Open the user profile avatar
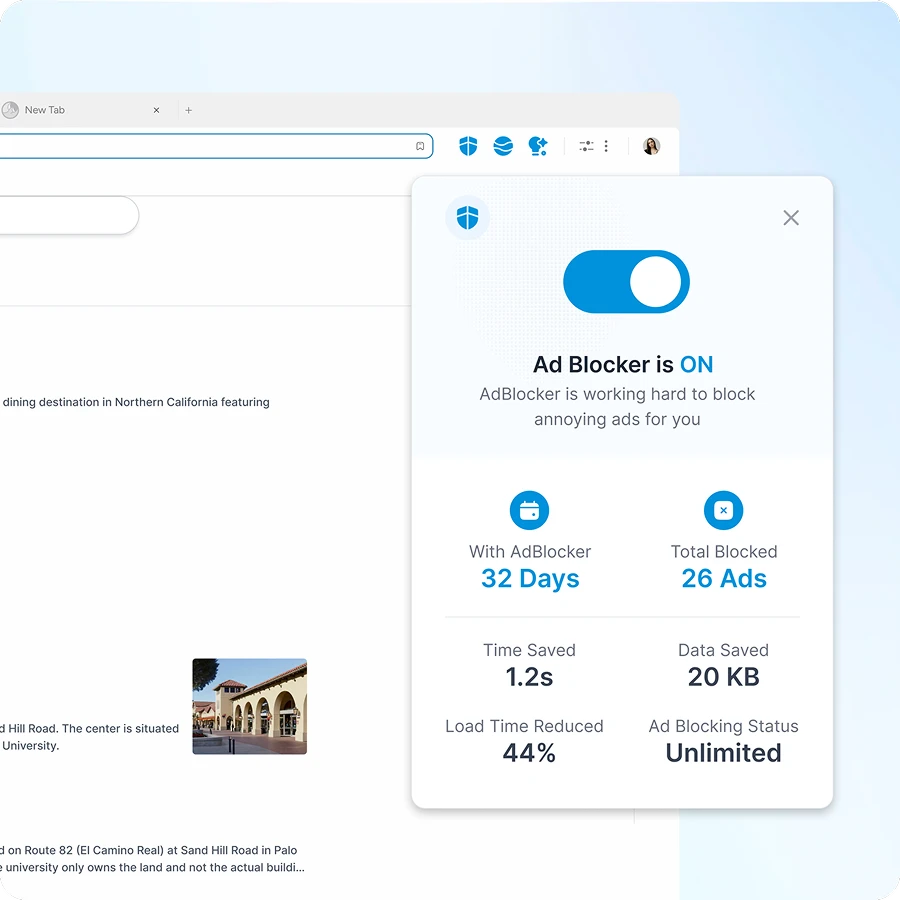 [x=651, y=146]
